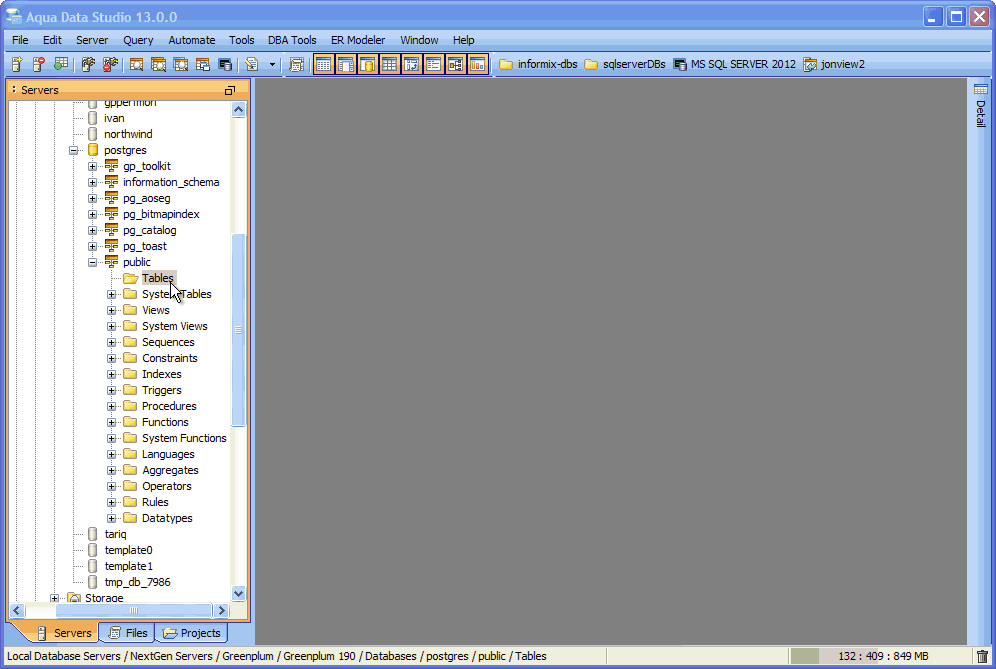The height and width of the screenshot is (669, 996).
Task: Toggle the first highlighted grid view button
Action: coord(323,64)
